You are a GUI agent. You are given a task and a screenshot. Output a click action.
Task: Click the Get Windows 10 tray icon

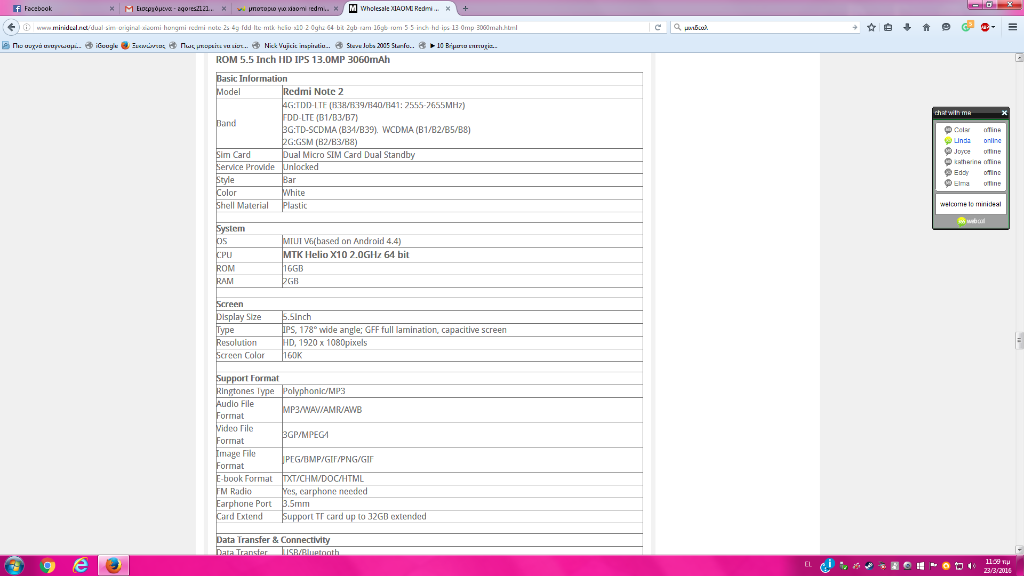point(921,566)
